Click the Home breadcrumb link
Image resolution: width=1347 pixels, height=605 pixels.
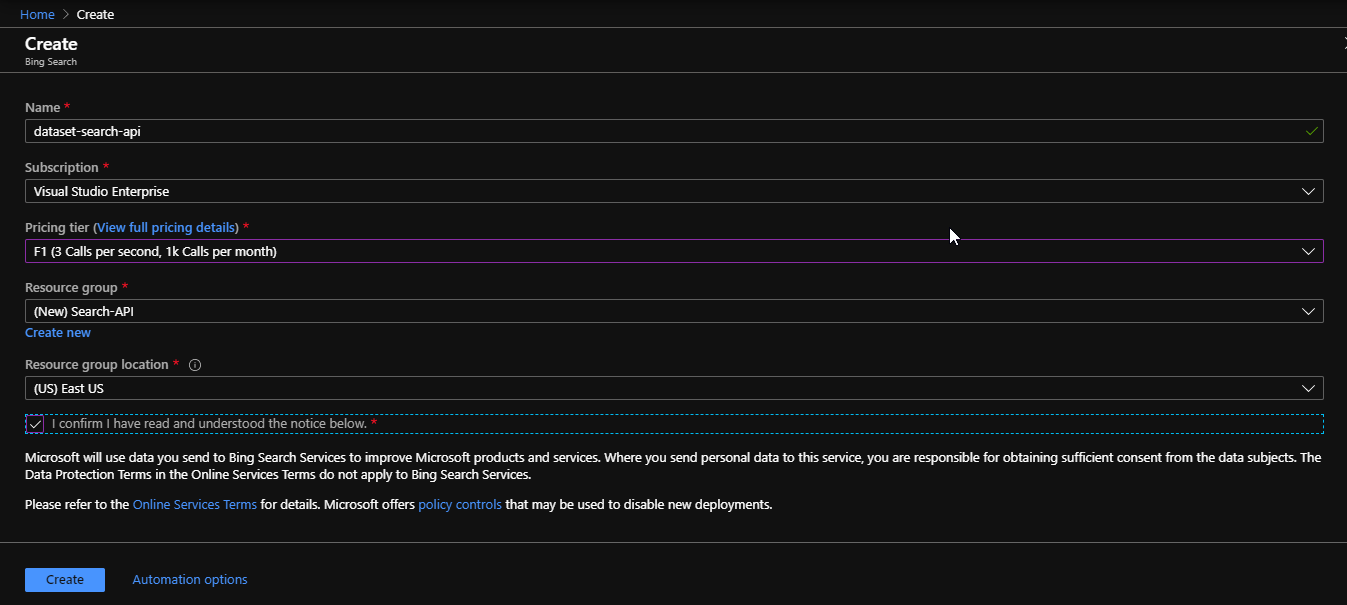(x=37, y=14)
